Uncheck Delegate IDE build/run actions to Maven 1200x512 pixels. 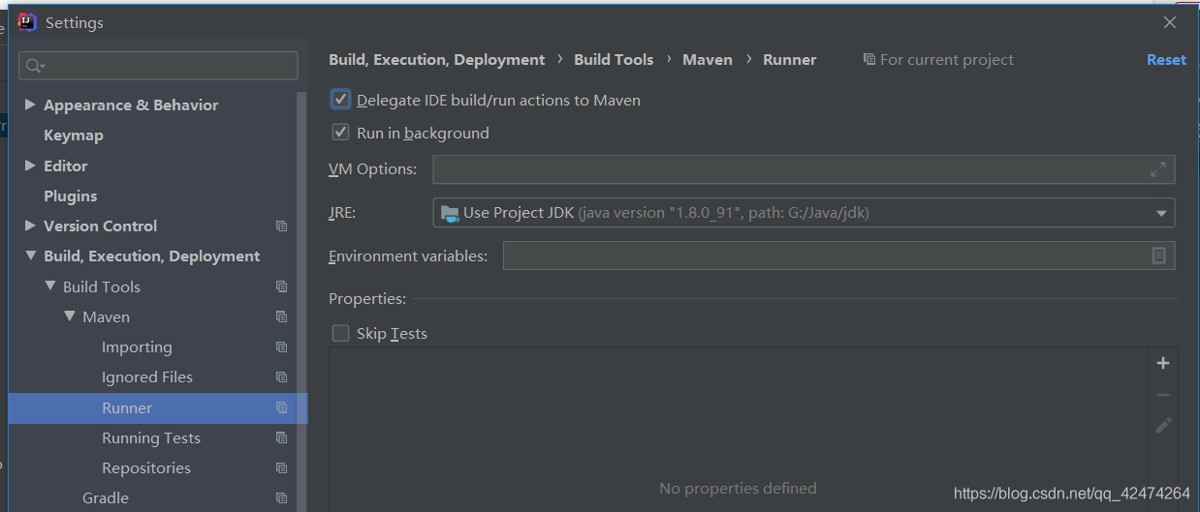tap(340, 100)
